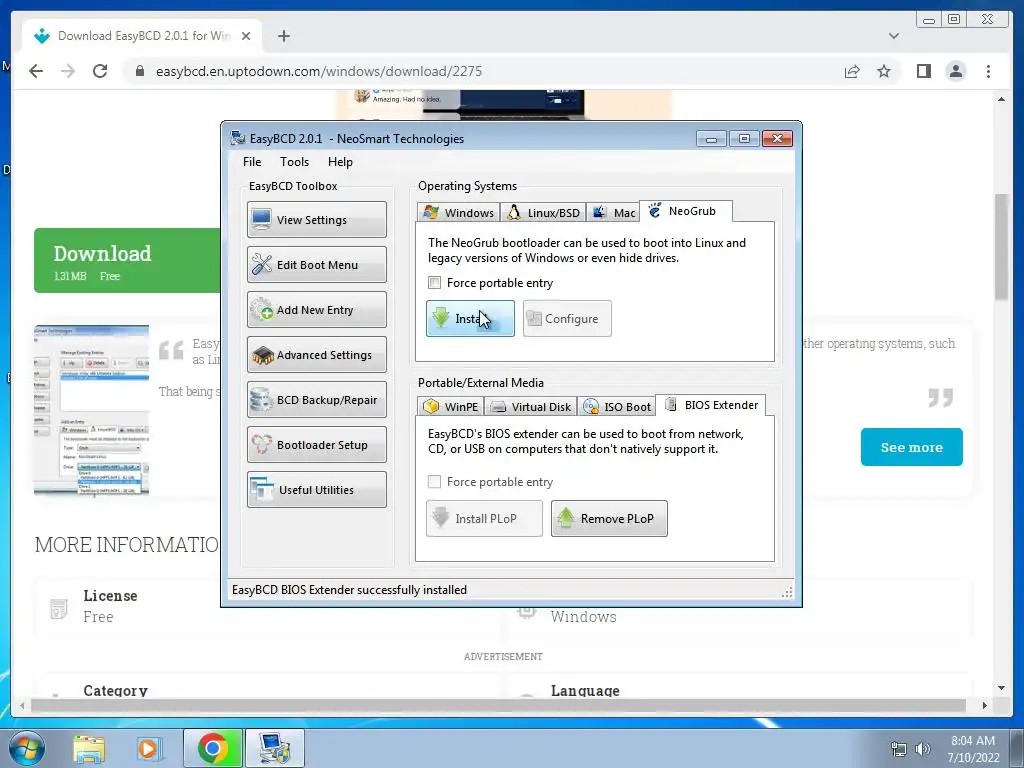Viewport: 1024px width, 768px height.
Task: Click the horizontal scrollbar of the webpage
Action: (498, 705)
